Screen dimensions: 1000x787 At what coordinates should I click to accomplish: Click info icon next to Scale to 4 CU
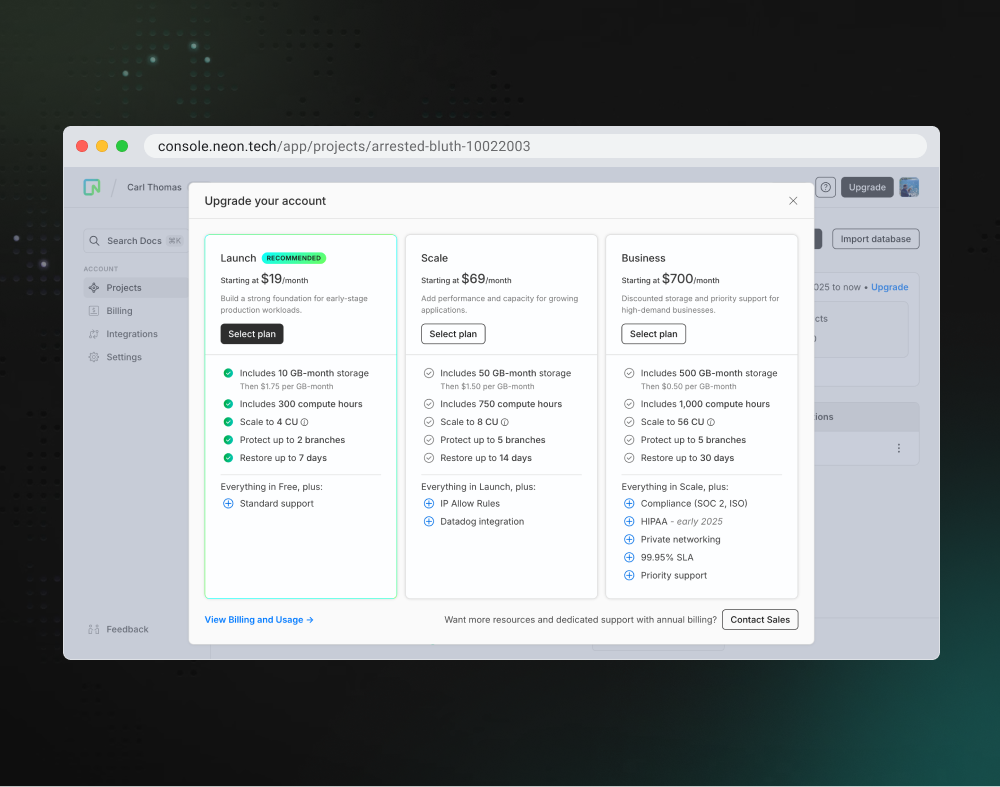(x=305, y=422)
